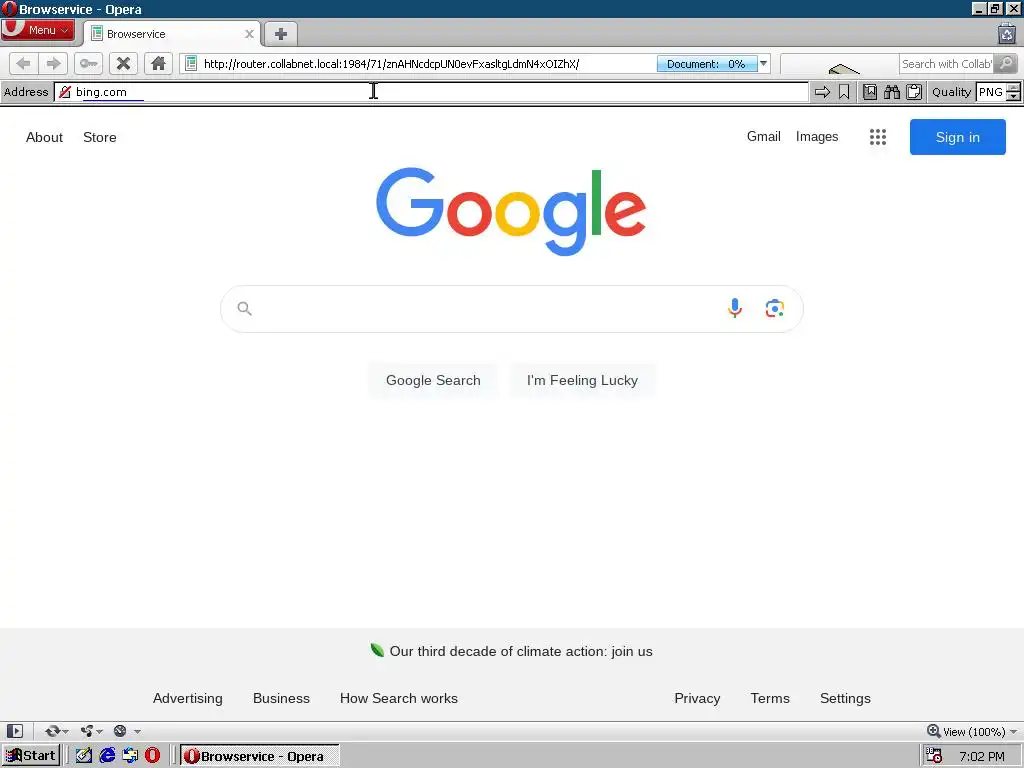This screenshot has width=1024, height=768.
Task: Open the Settings footer menu
Action: 845,698
